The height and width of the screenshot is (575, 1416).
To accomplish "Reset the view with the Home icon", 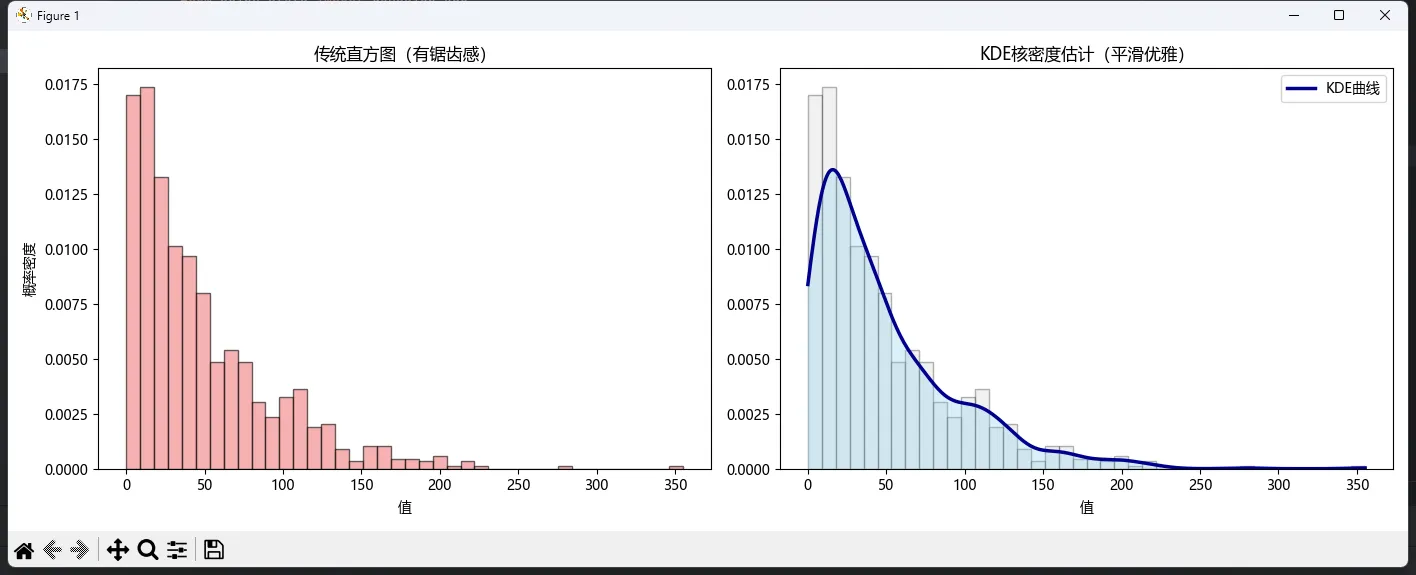I will 24,550.
